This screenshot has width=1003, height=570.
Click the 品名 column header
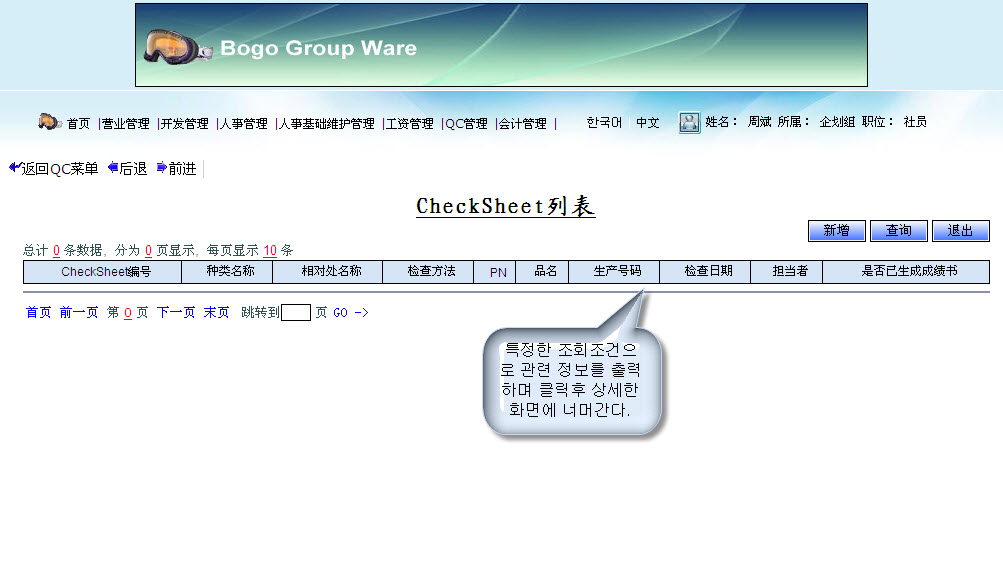[x=542, y=272]
